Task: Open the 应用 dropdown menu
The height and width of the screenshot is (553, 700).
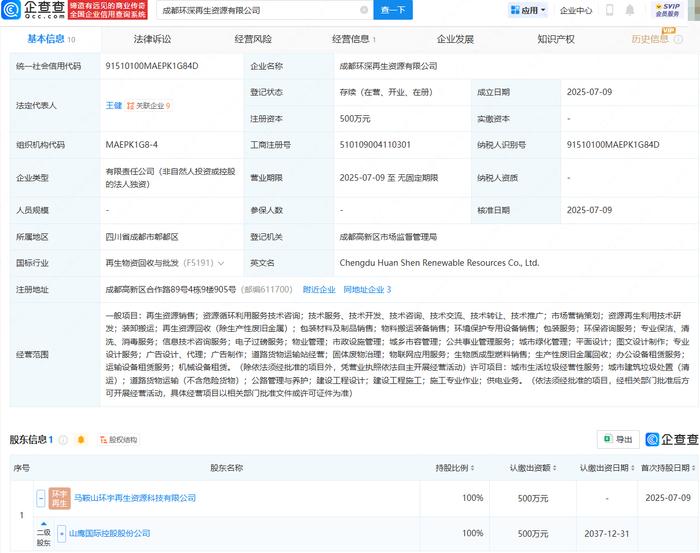Action: click(x=529, y=10)
